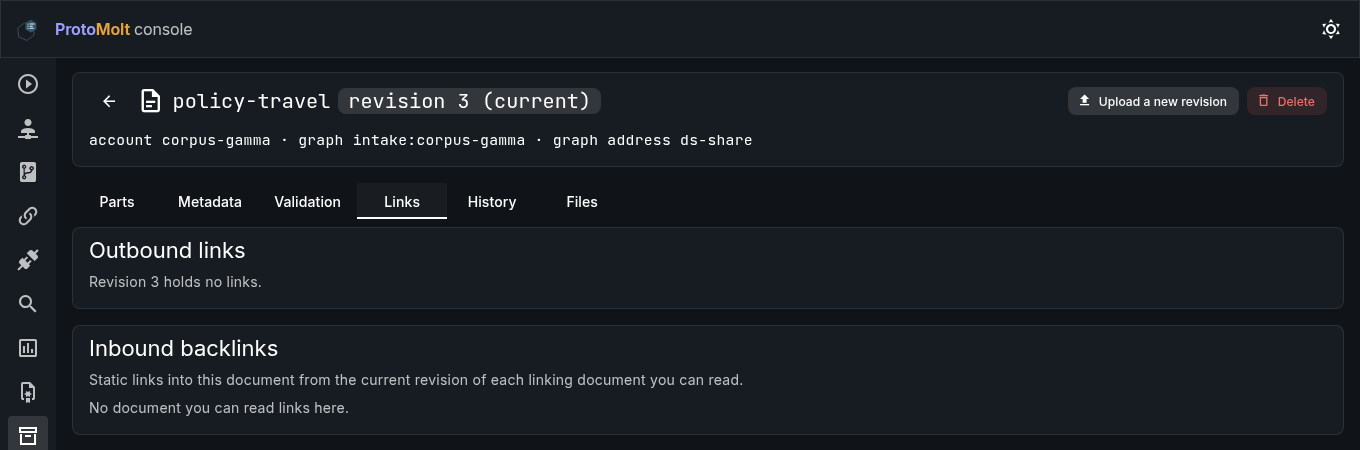
Task: Click Upload a new revision button
Action: [1154, 101]
